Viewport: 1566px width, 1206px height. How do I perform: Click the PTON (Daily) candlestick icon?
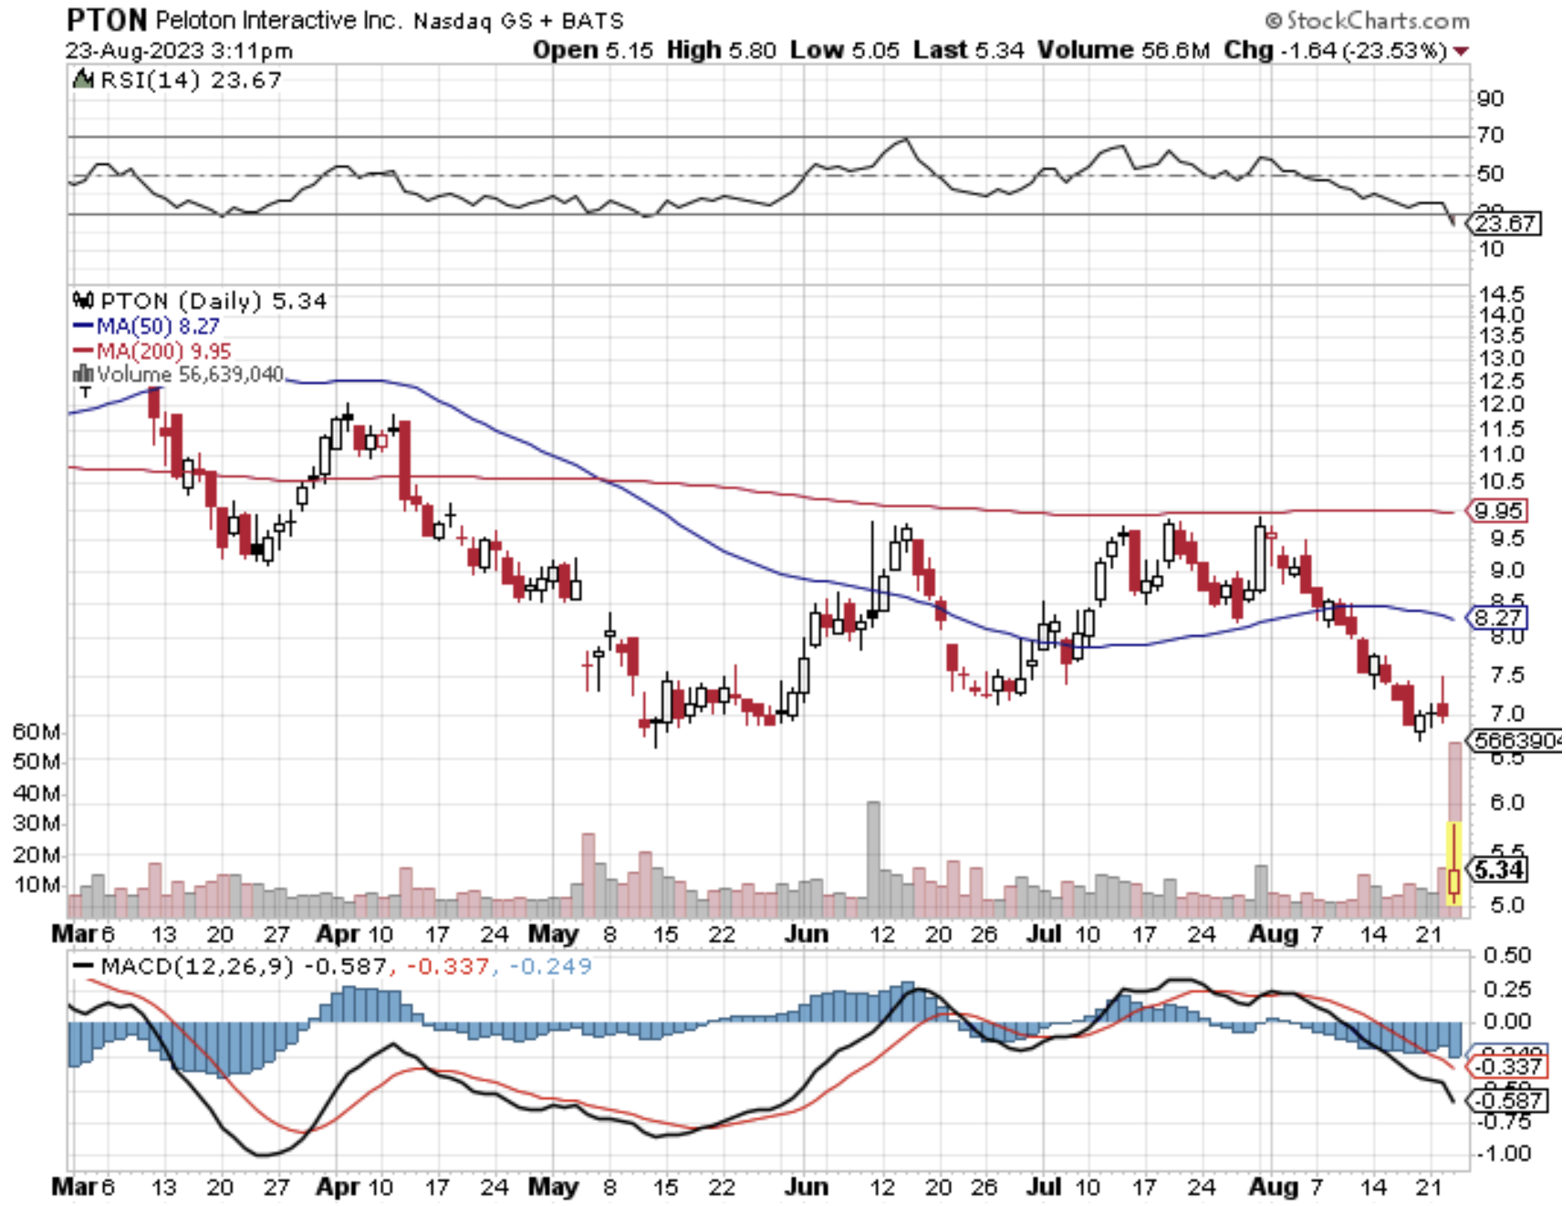pos(84,300)
